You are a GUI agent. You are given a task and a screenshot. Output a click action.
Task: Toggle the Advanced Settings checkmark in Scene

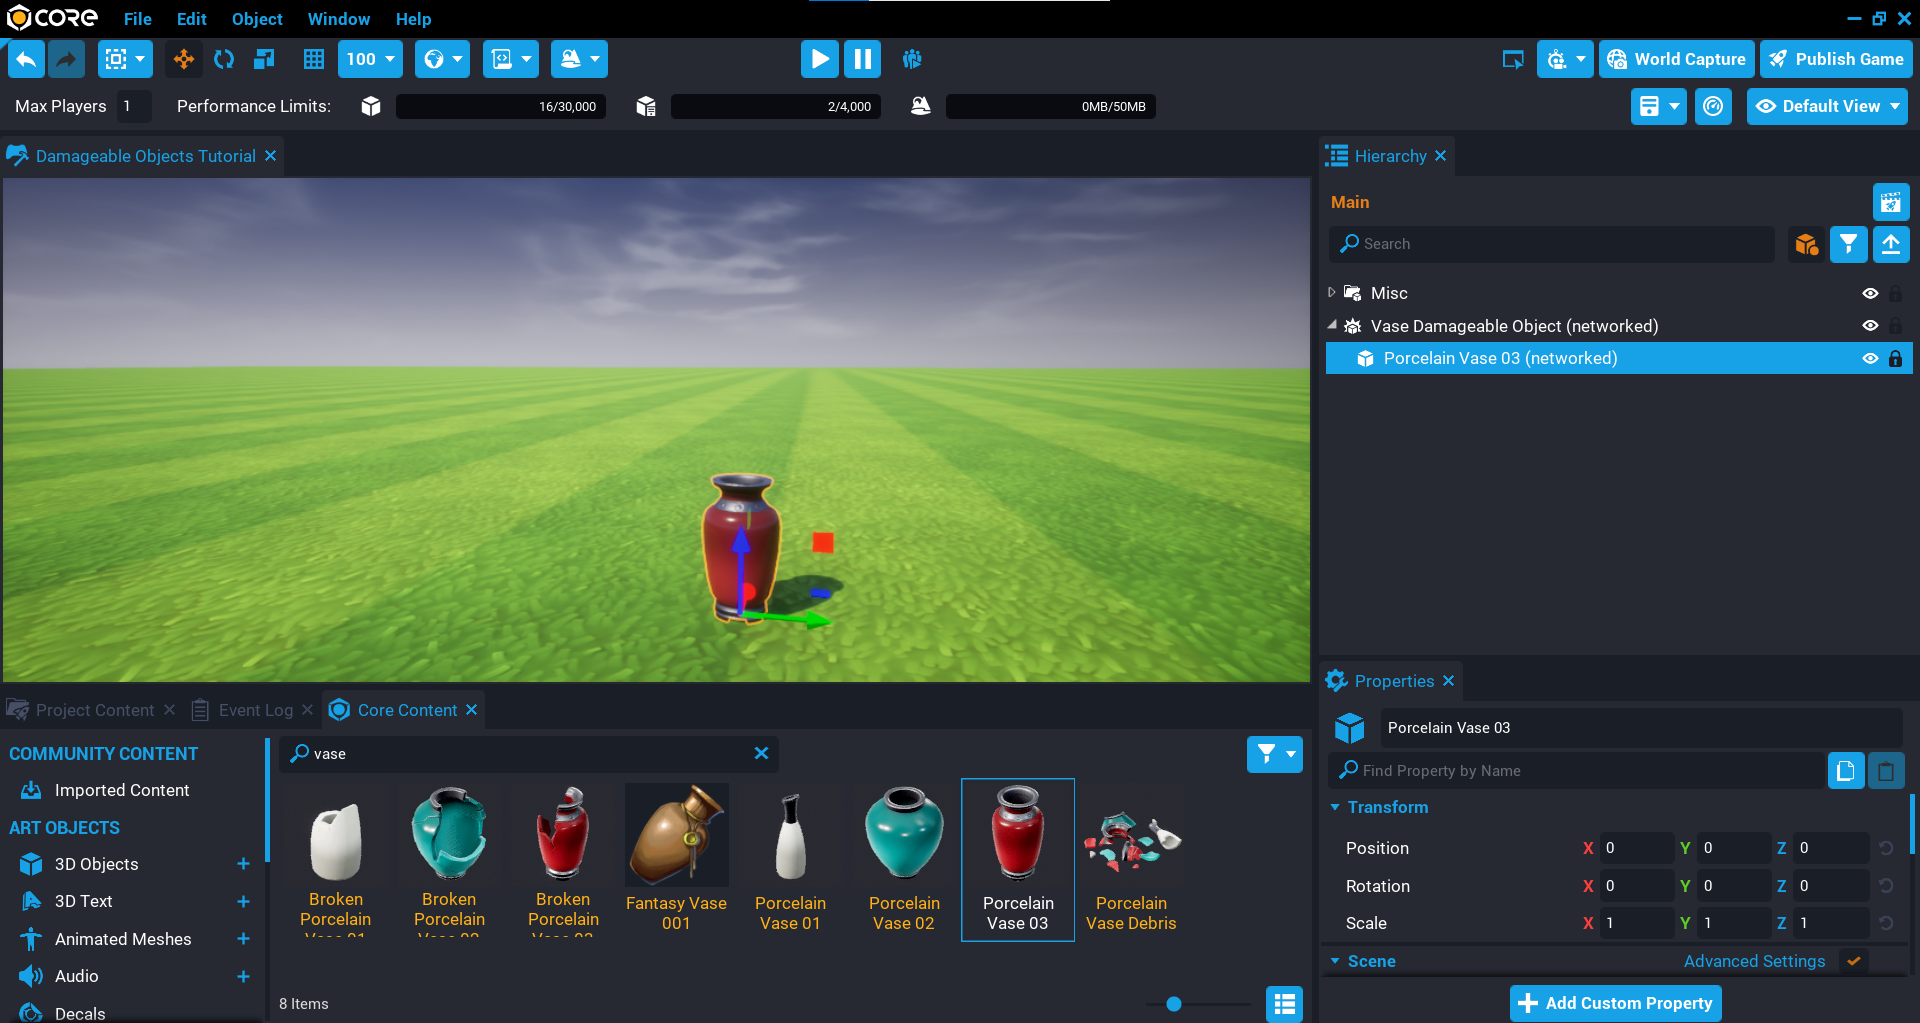[1853, 961]
